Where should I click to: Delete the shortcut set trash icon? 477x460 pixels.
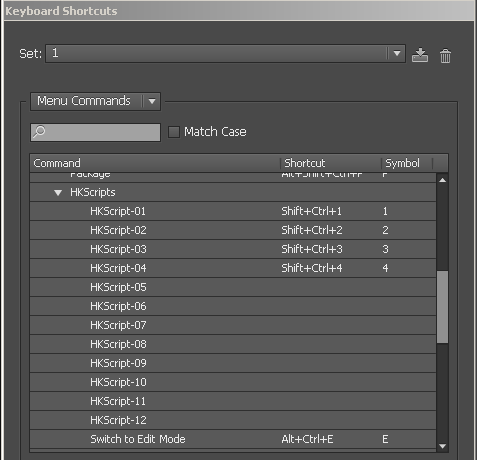pos(445,56)
